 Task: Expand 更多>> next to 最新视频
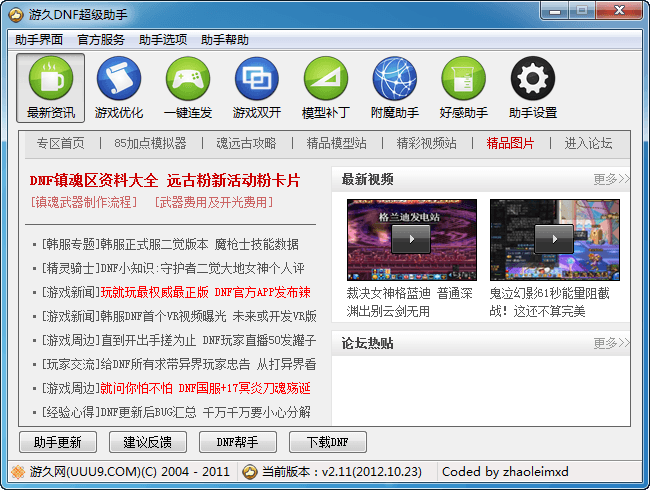[x=610, y=180]
